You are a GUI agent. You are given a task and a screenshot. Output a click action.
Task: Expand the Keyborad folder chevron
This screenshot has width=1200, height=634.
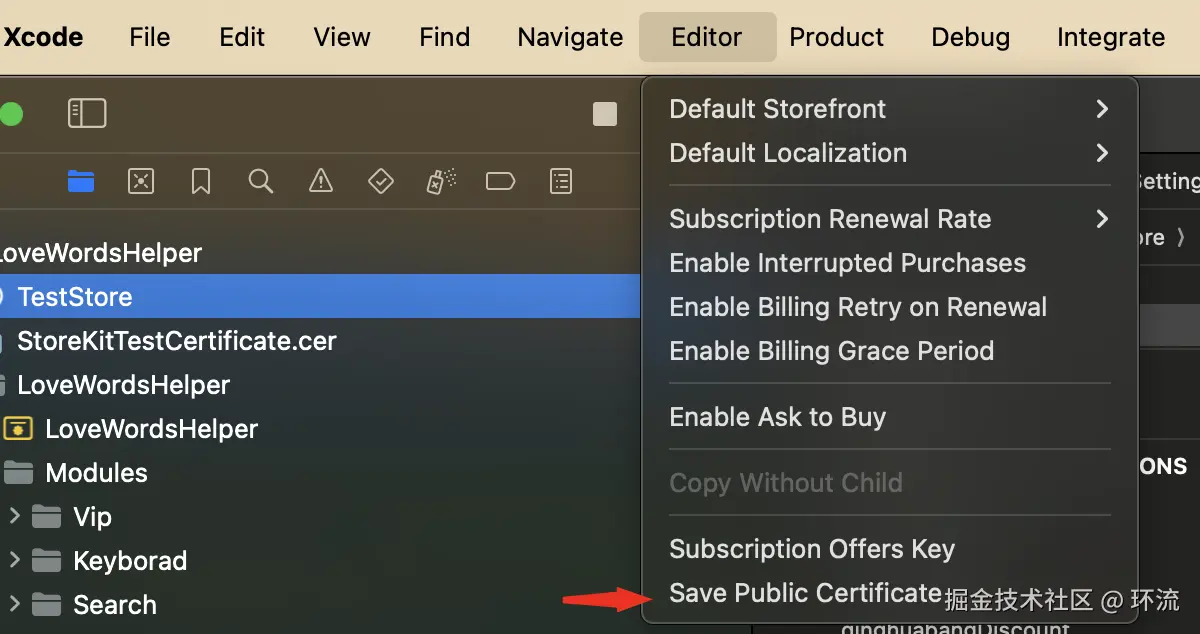(14, 560)
